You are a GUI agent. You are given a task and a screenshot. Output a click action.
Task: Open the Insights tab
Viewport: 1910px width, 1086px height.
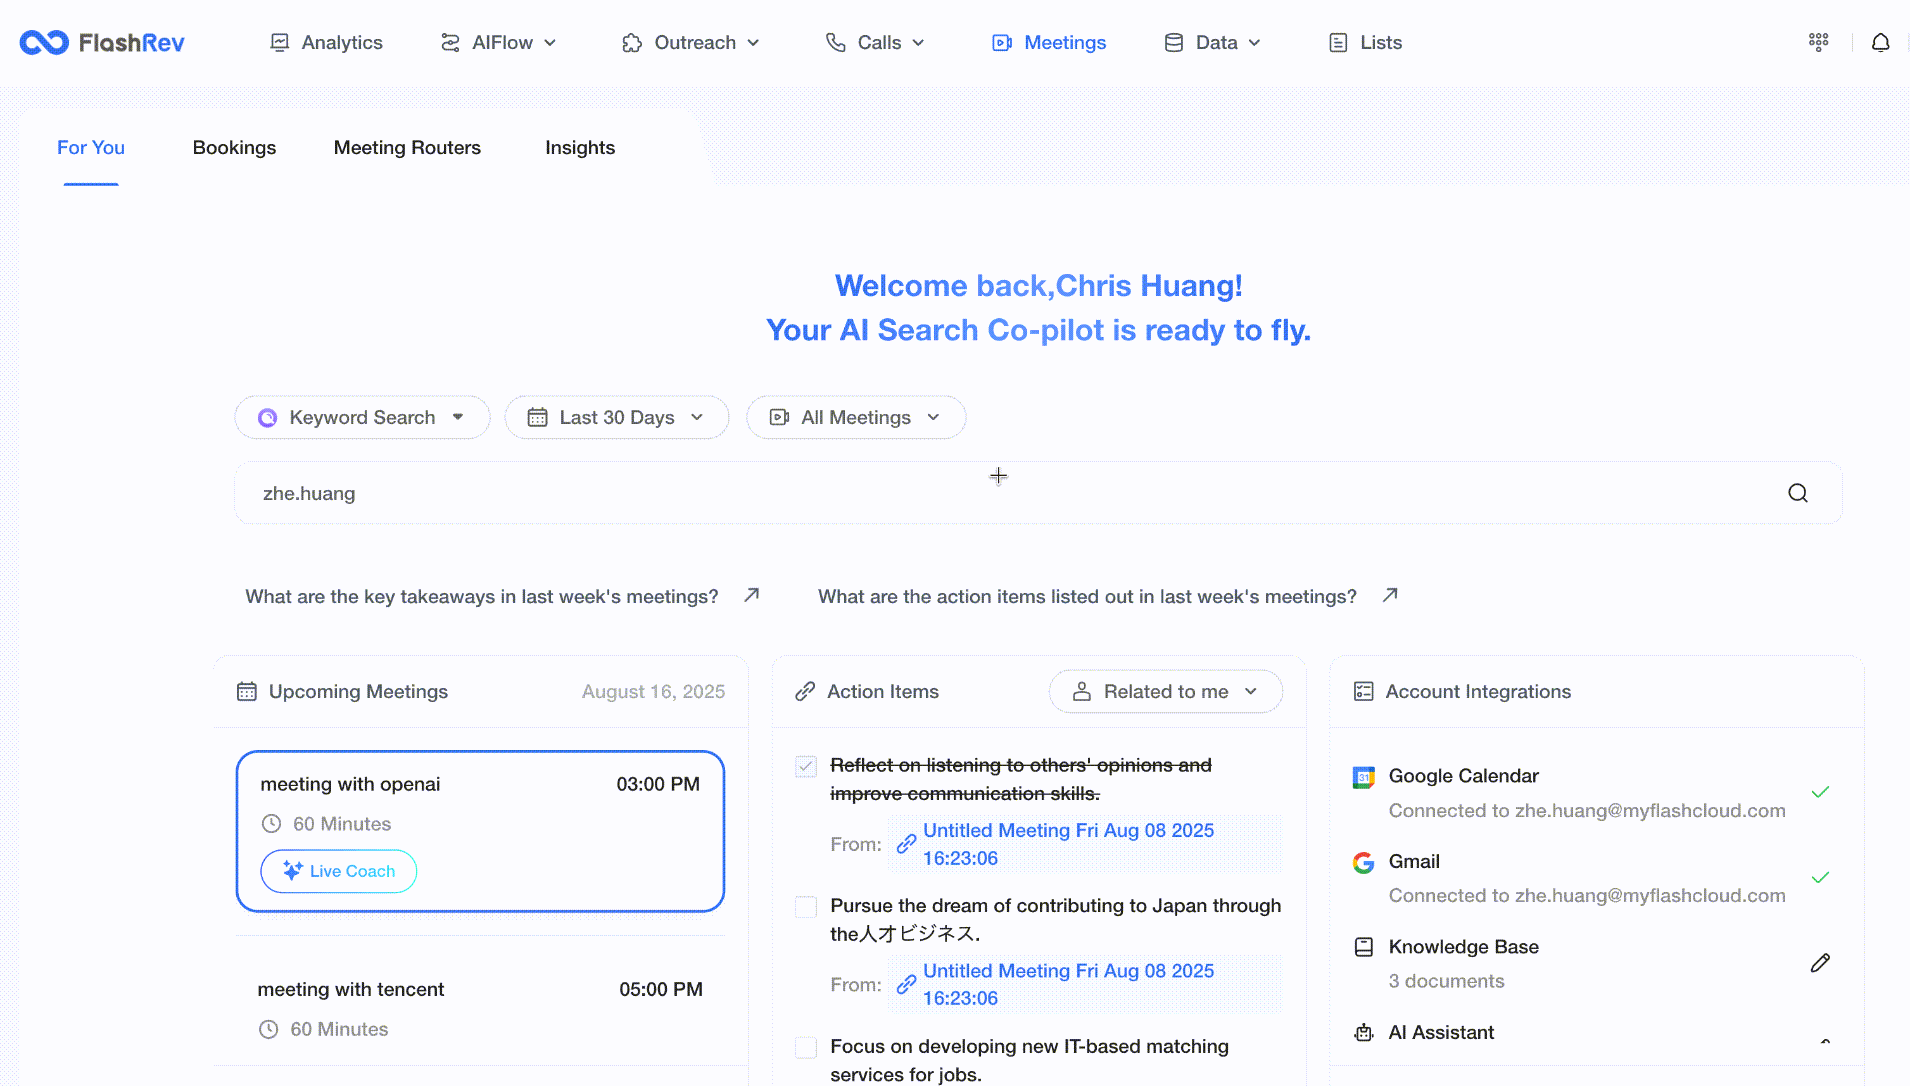pyautogui.click(x=580, y=148)
